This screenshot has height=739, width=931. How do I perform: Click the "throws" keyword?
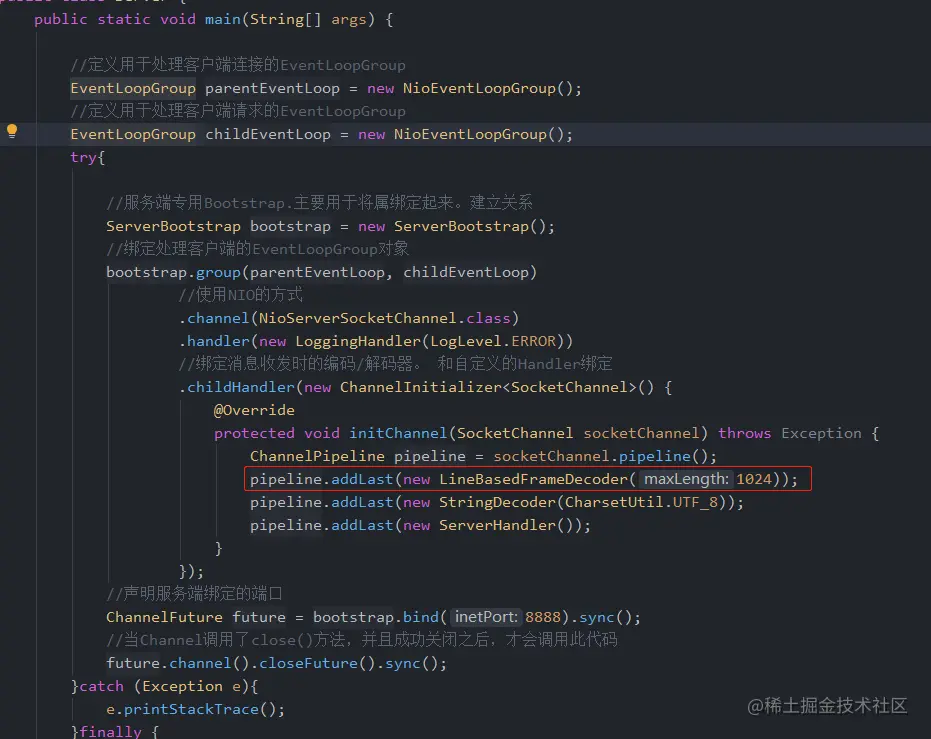(744, 433)
